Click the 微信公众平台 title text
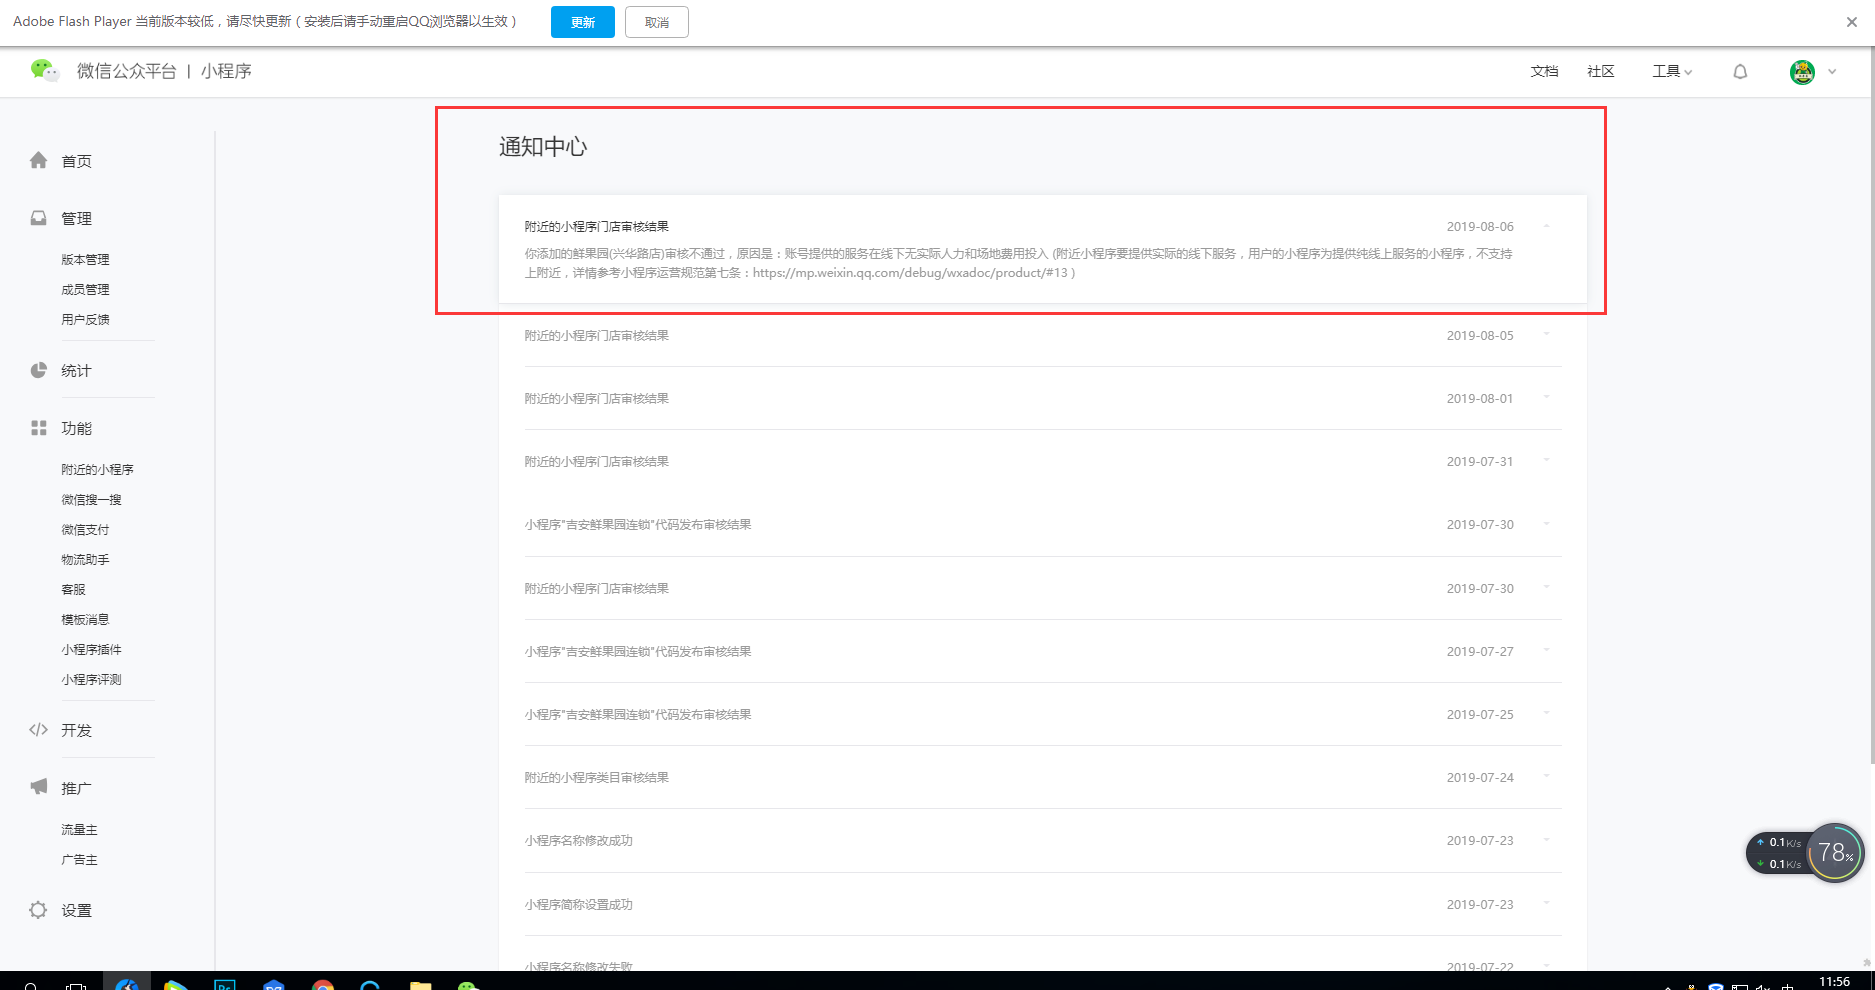This screenshot has height=990, width=1875. click(126, 71)
